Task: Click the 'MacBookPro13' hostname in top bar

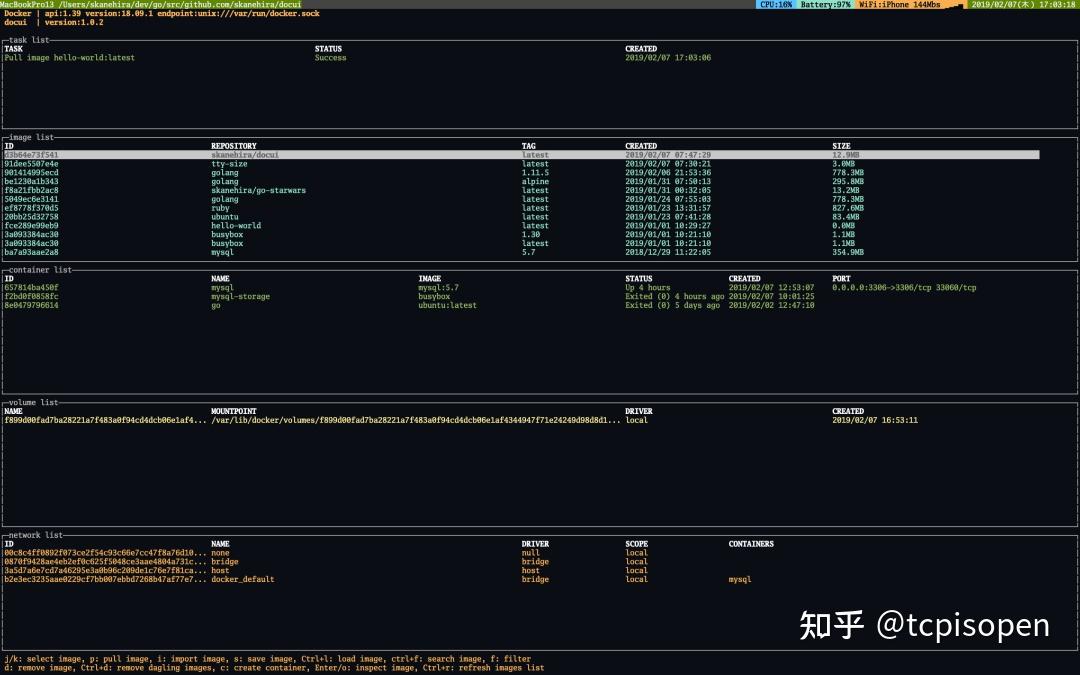Action: (x=27, y=4)
